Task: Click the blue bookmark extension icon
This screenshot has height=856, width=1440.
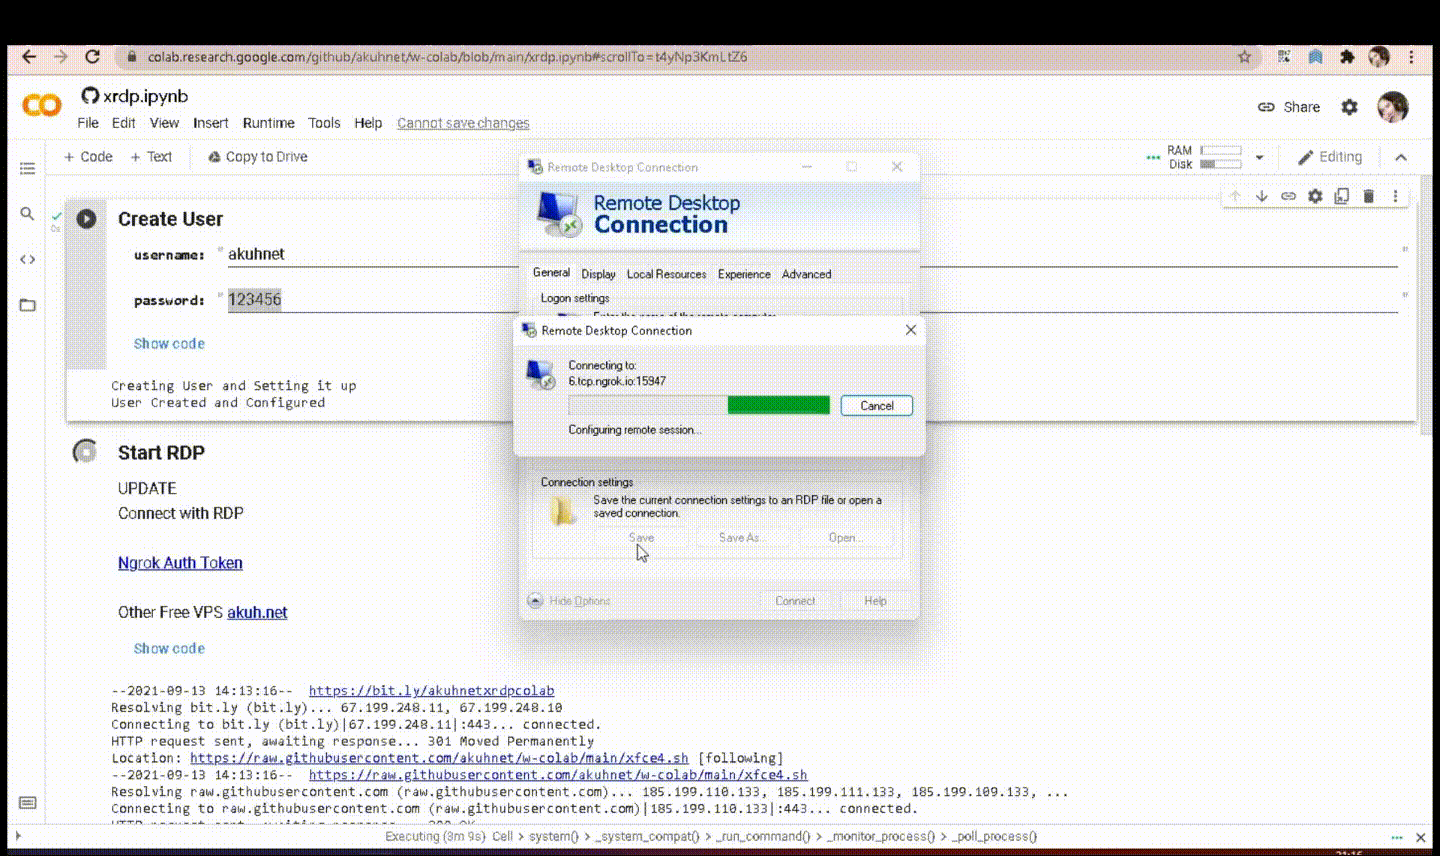Action: [1315, 57]
